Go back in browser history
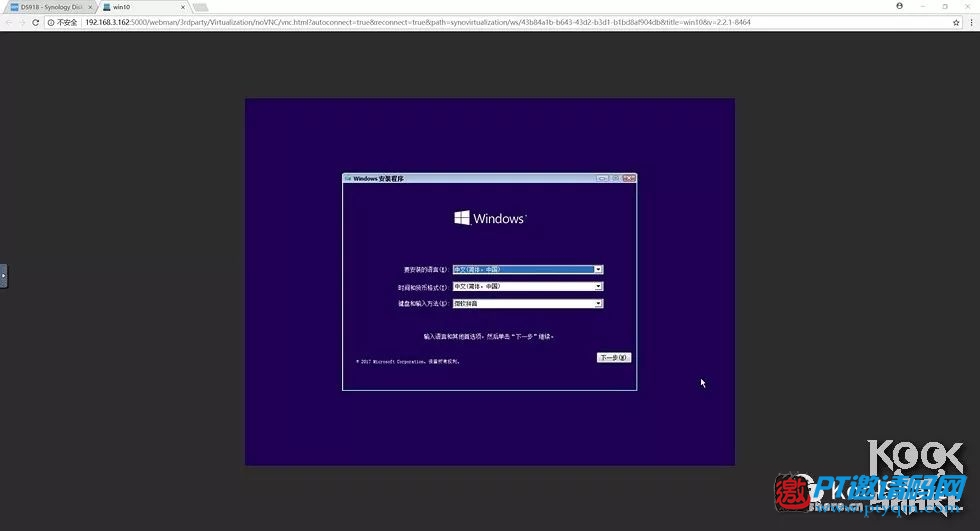 click(9, 22)
